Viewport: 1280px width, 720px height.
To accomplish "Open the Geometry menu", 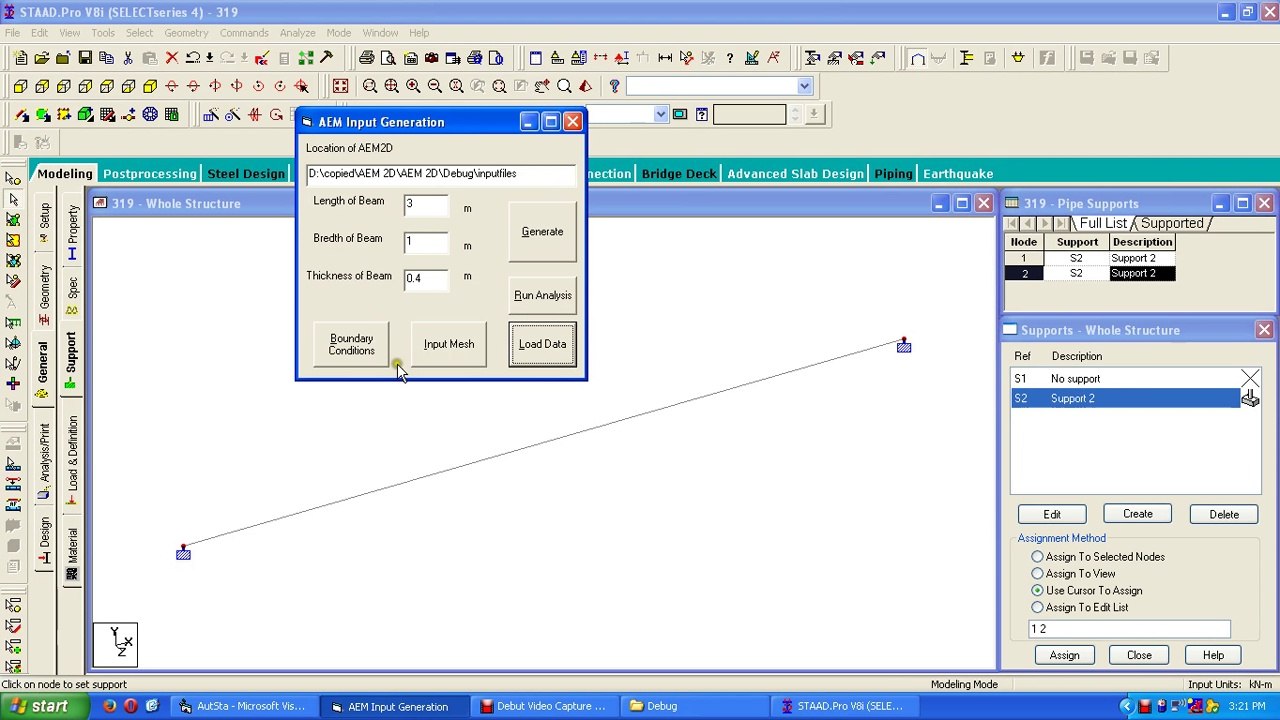I will tap(186, 33).
